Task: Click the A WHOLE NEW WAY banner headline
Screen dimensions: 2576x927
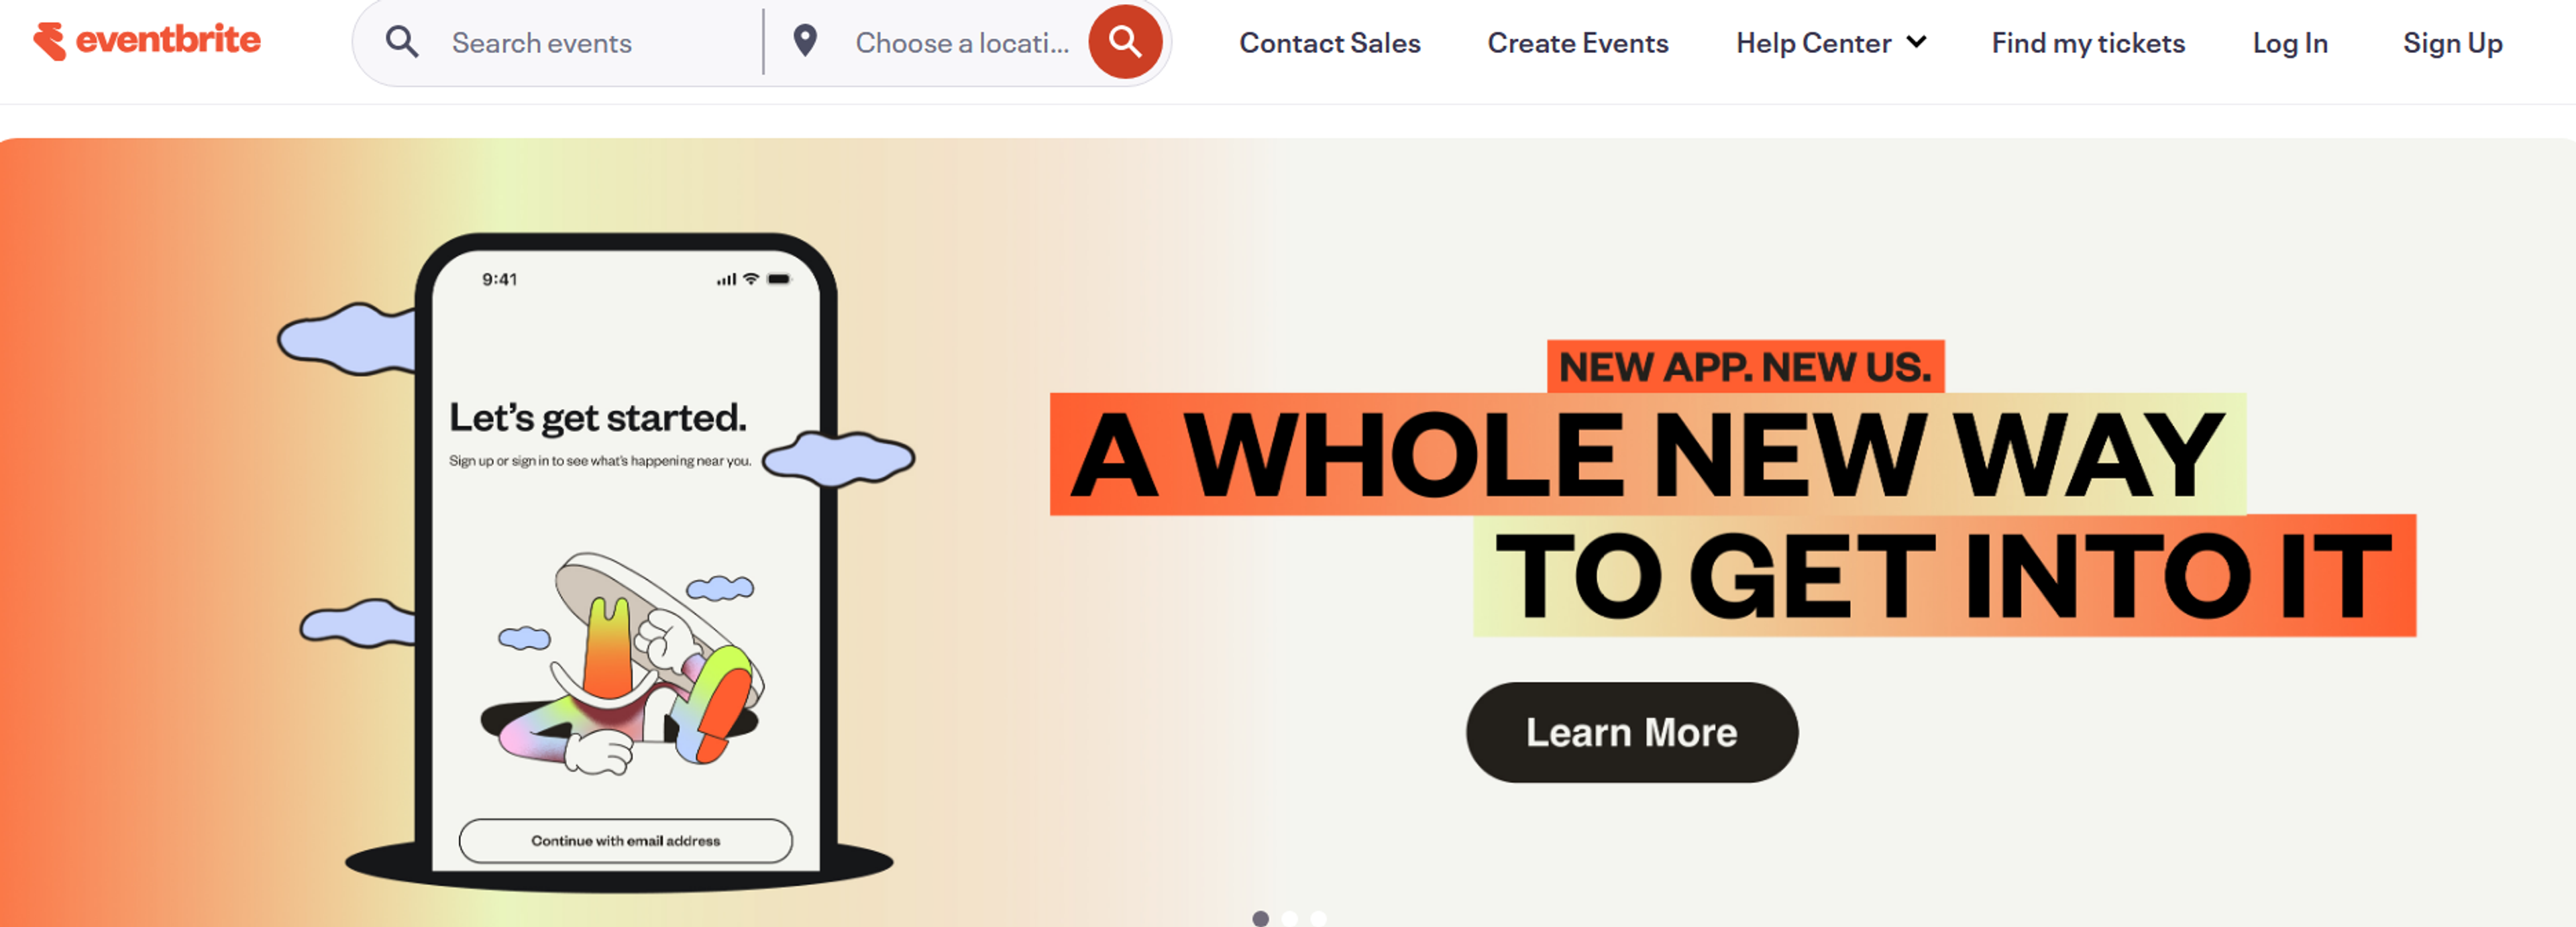Action: pyautogui.click(x=1647, y=454)
